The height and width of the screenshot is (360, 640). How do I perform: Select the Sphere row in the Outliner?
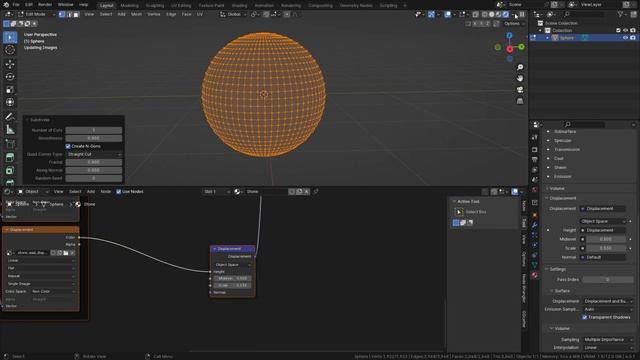(584, 38)
